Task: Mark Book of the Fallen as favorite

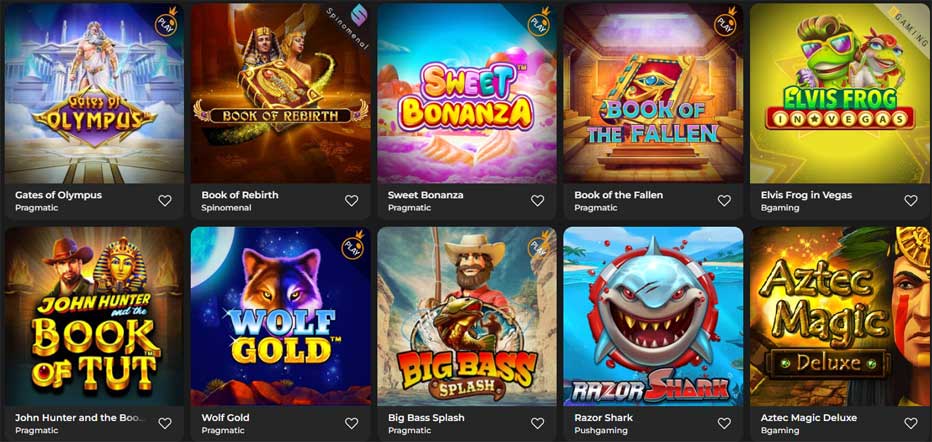Action: coord(724,201)
